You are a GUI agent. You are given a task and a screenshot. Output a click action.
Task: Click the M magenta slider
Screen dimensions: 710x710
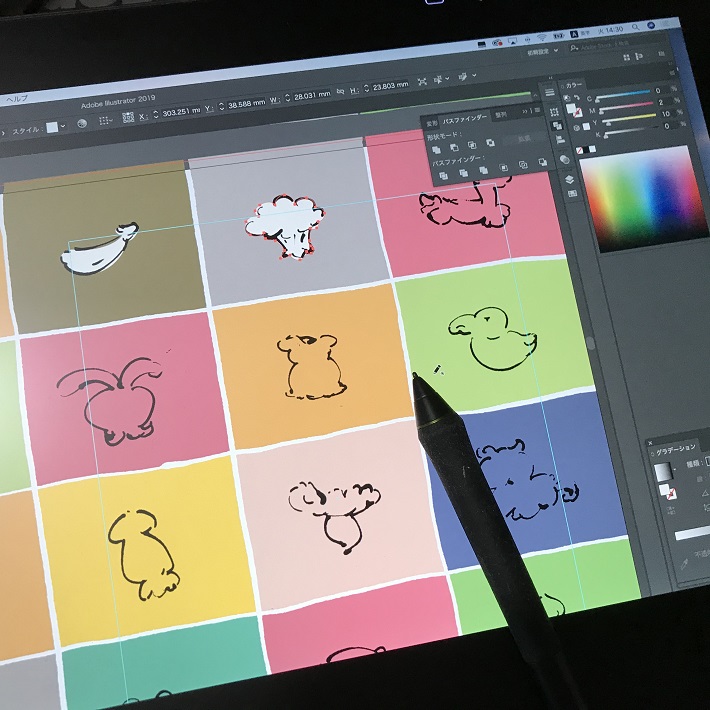click(626, 106)
